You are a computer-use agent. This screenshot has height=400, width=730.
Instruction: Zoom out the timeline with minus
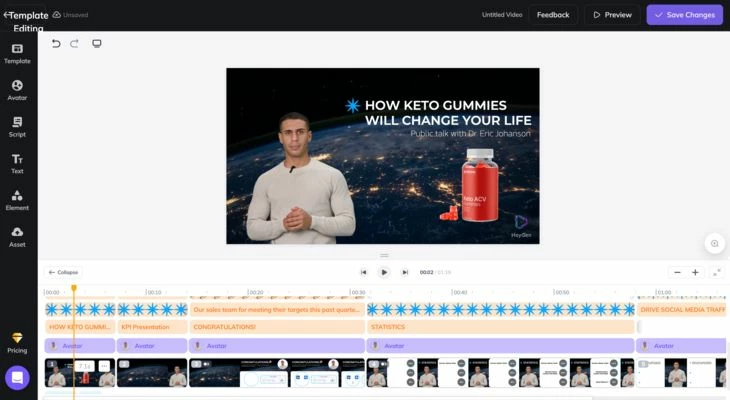pos(677,272)
